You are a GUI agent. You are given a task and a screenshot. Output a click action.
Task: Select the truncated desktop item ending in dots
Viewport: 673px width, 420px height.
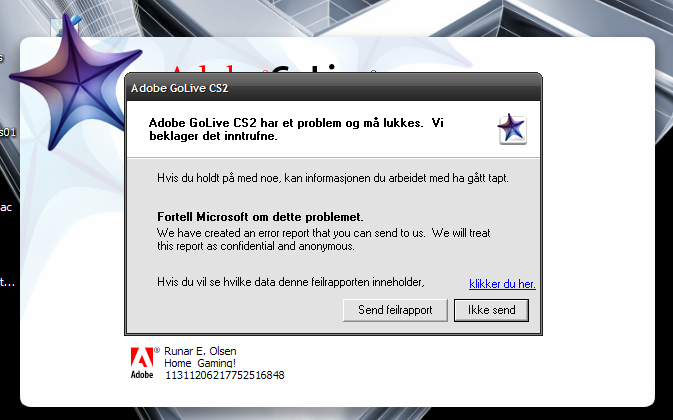coord(7,282)
